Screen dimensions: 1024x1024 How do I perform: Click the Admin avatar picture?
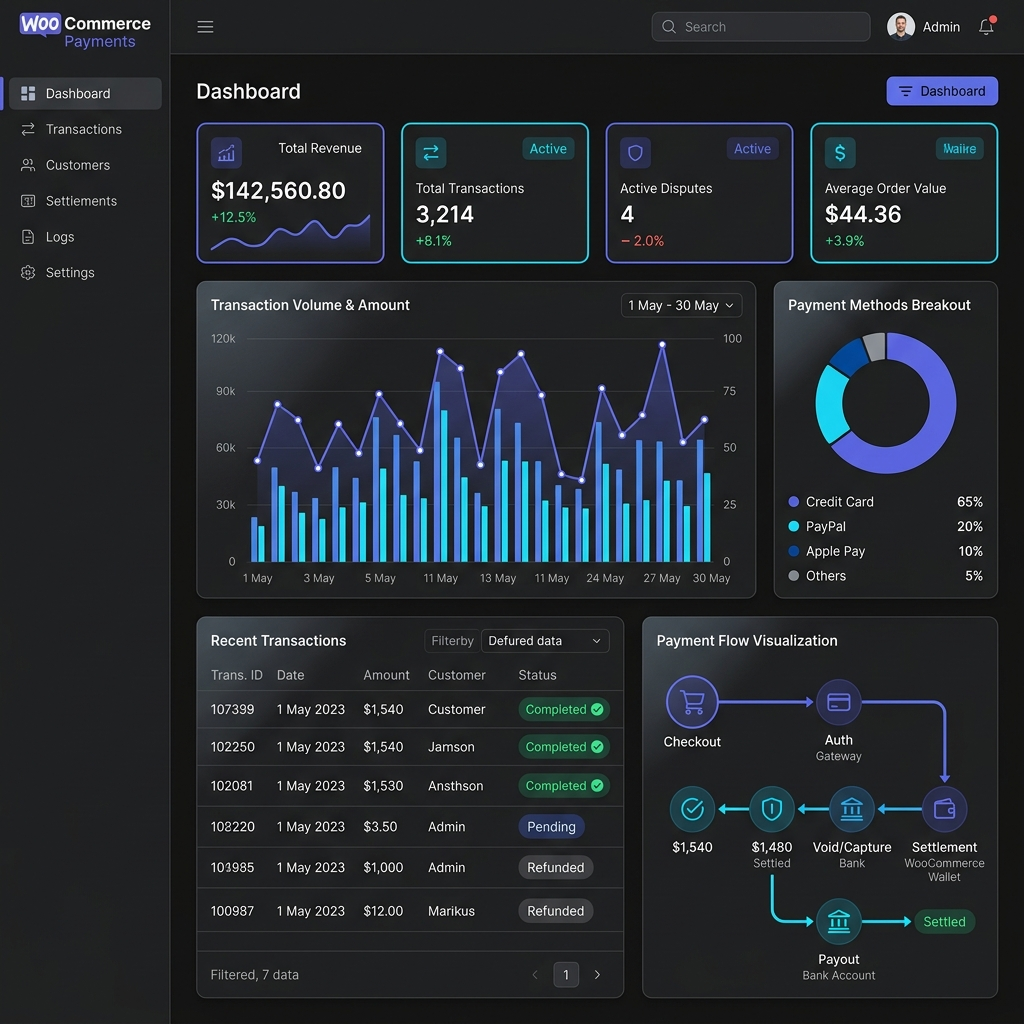click(x=901, y=27)
